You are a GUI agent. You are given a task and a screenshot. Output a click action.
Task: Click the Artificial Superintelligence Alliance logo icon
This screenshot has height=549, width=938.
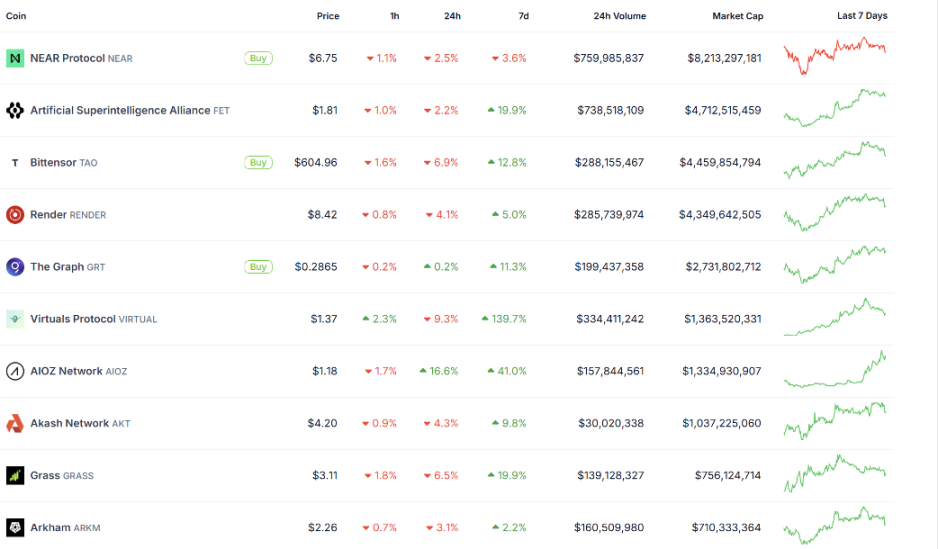click(x=15, y=110)
